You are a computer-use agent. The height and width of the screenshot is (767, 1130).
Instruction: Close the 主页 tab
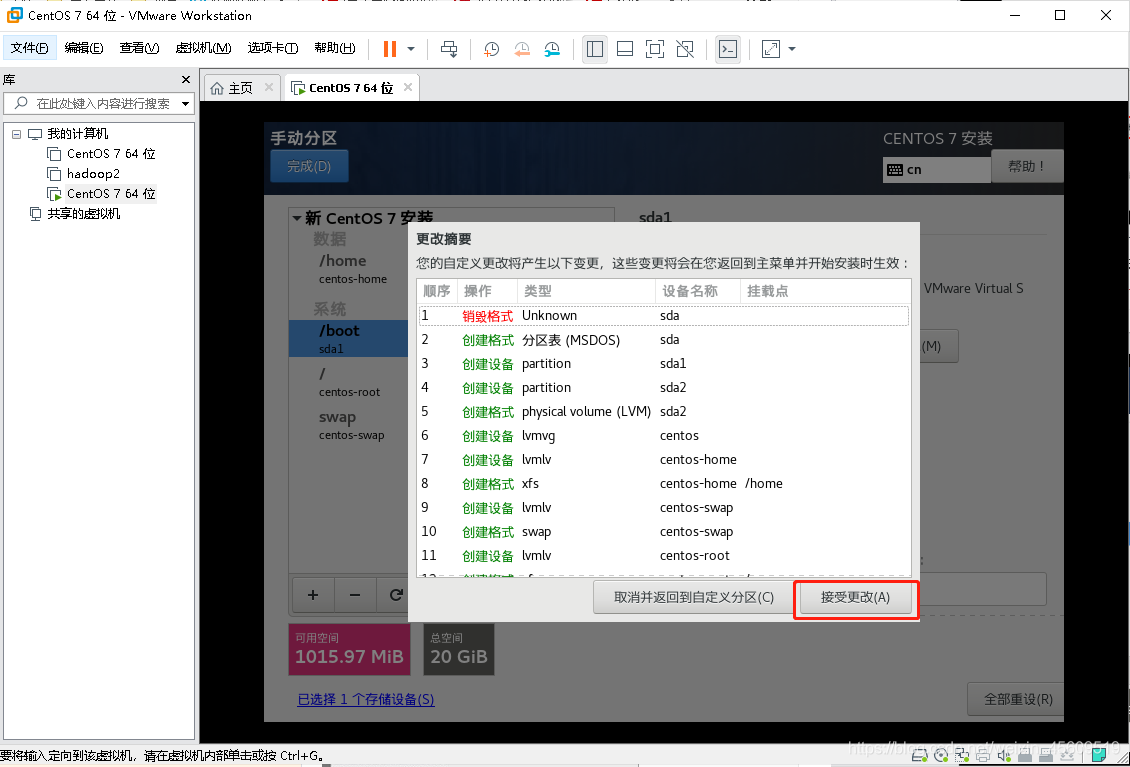click(269, 87)
